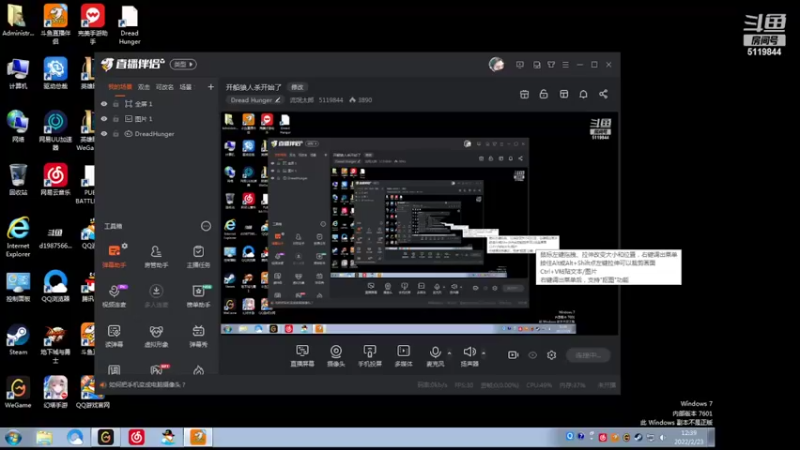Select the DreadHunger source row
This screenshot has height=450, width=800.
coord(156,134)
